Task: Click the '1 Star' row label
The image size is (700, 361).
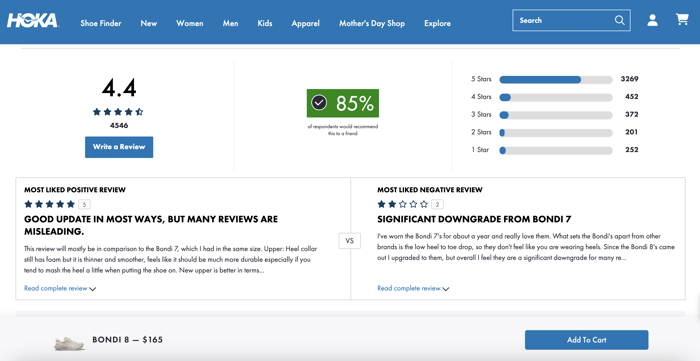Action: (x=480, y=149)
